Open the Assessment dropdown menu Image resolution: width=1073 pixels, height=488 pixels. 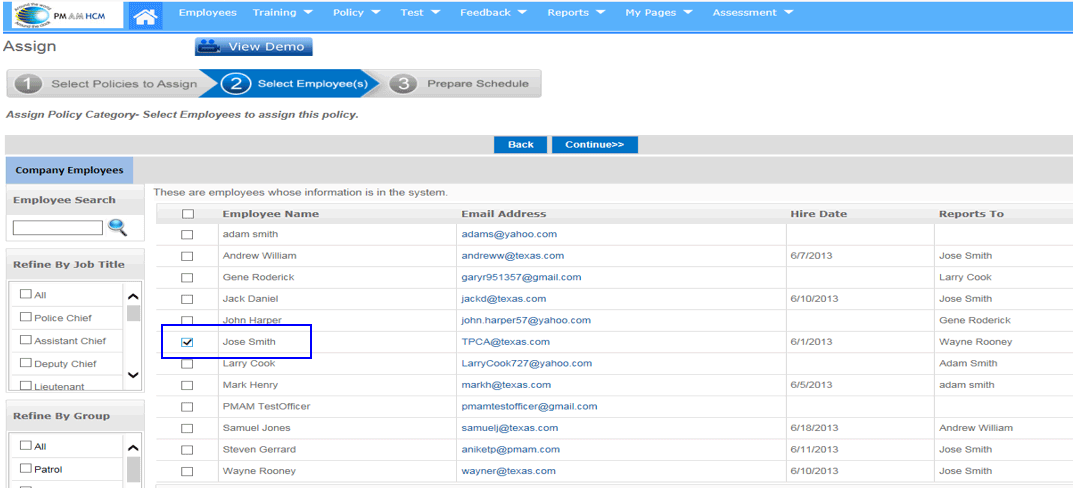752,13
